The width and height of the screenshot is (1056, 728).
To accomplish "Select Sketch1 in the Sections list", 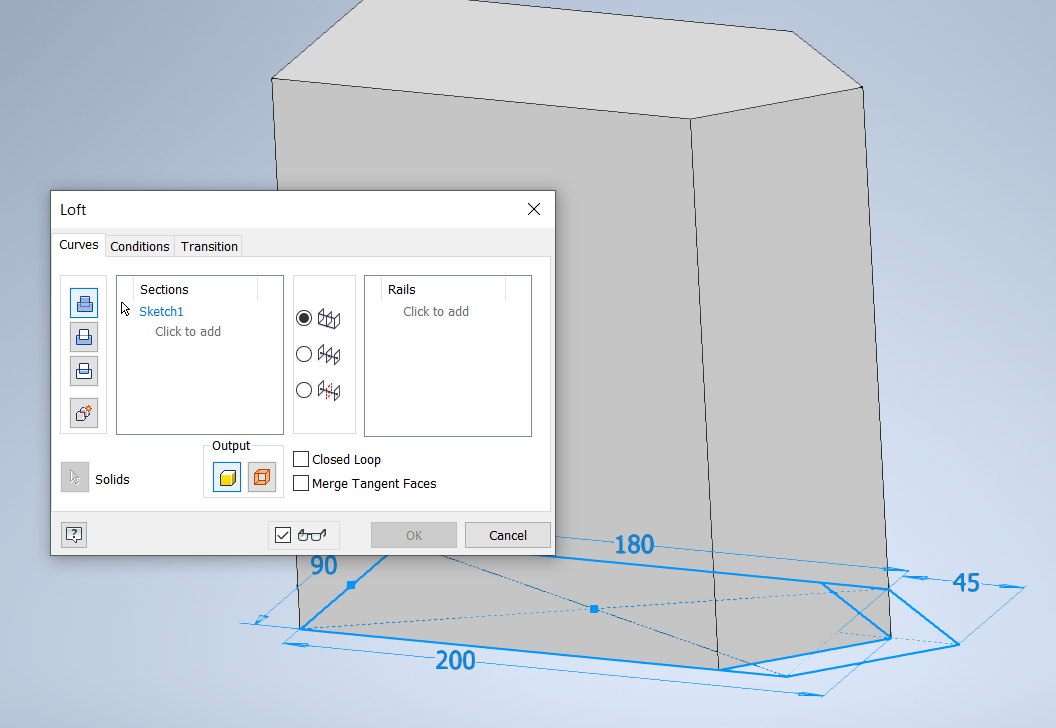I will pyautogui.click(x=159, y=311).
